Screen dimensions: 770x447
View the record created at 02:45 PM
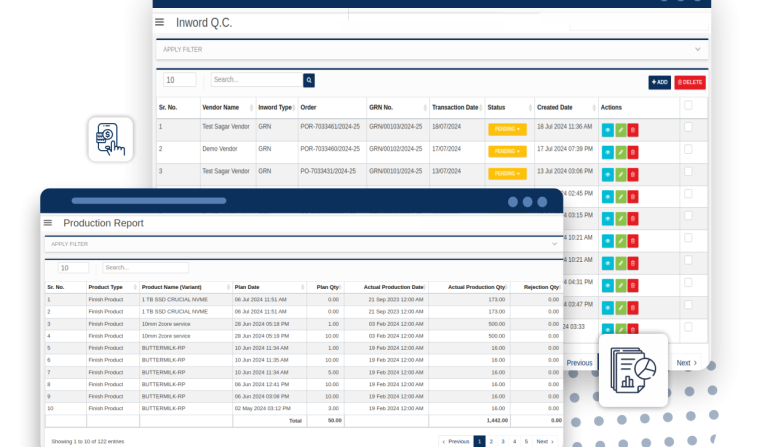607,196
